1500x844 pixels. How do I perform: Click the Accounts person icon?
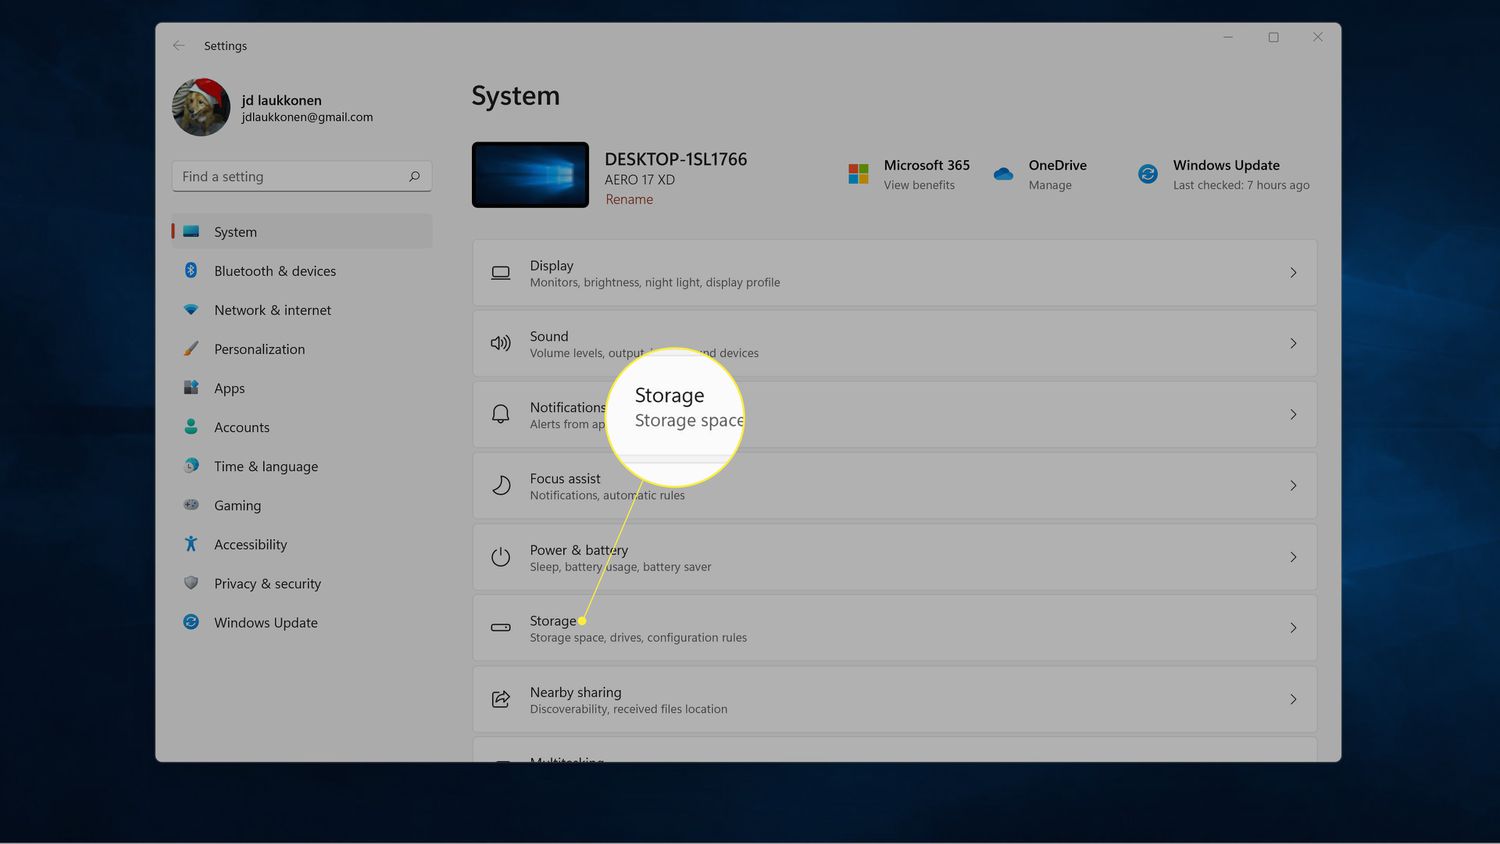[191, 426]
